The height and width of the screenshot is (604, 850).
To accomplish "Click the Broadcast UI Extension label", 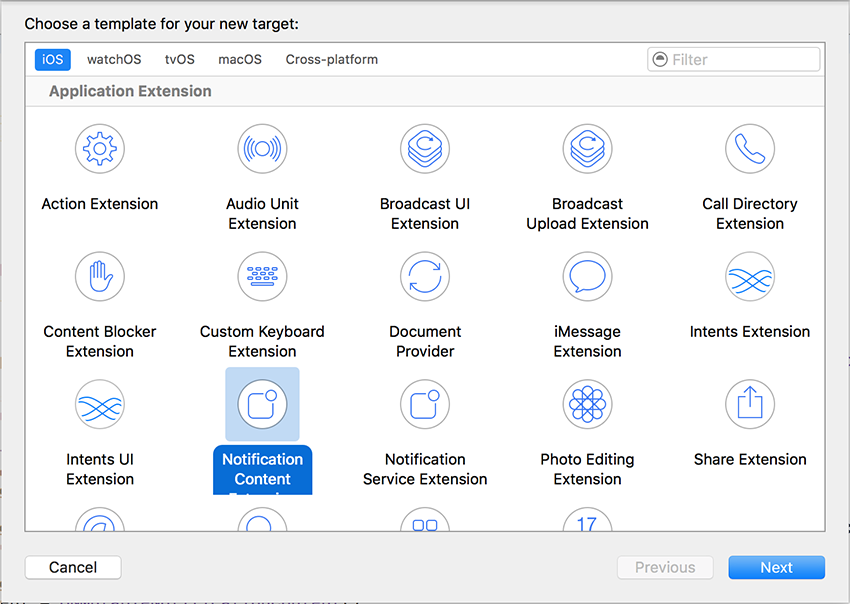I will coord(425,214).
